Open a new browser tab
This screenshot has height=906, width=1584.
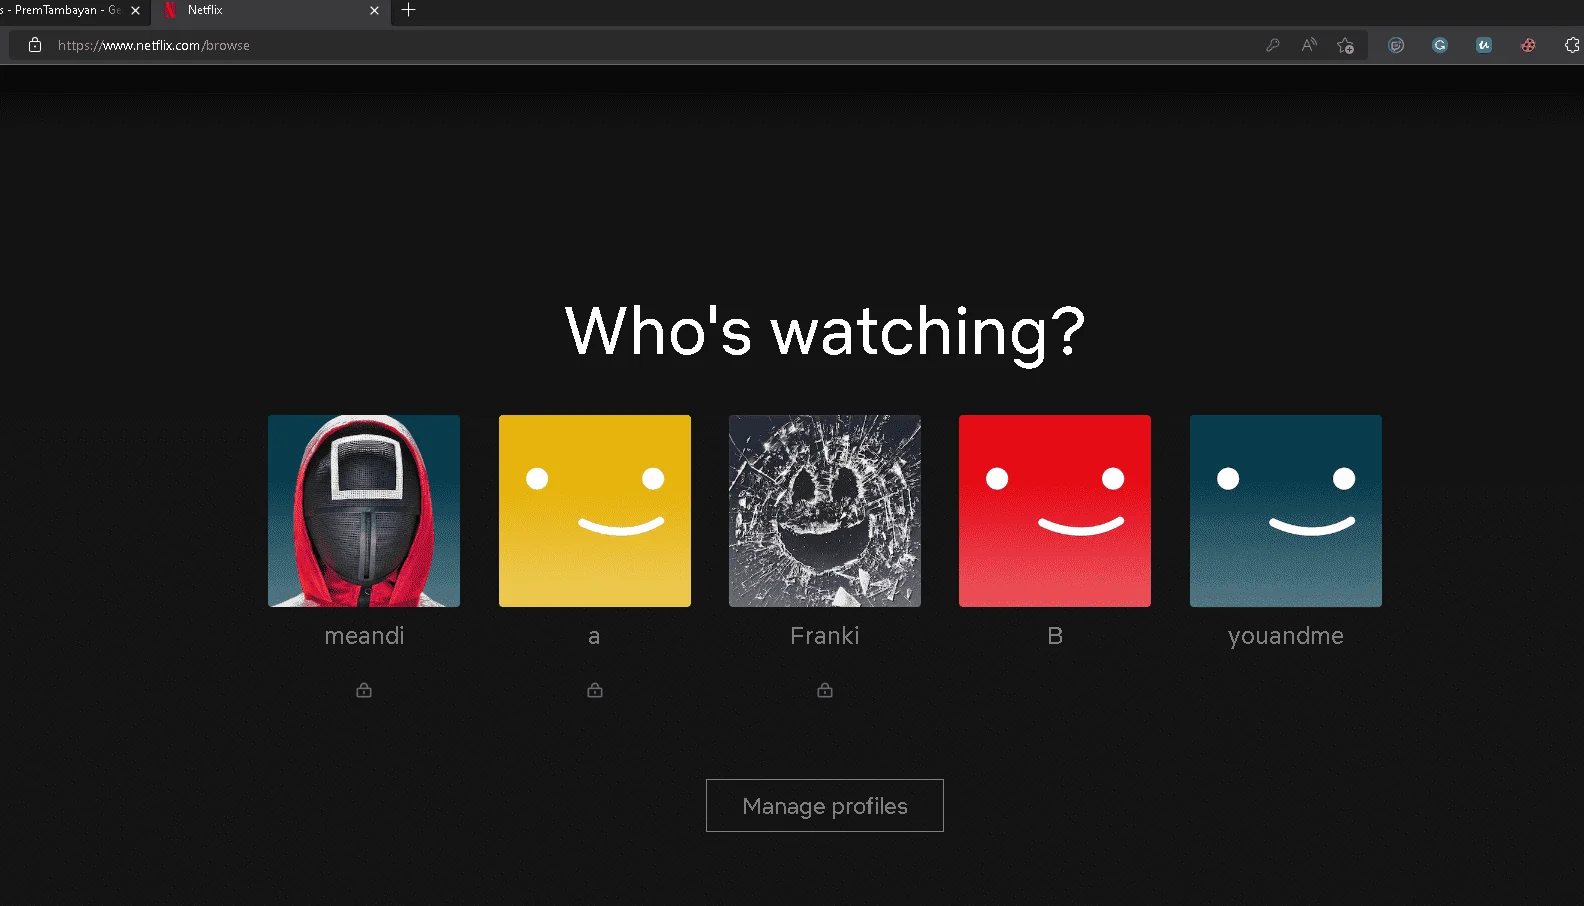[408, 10]
